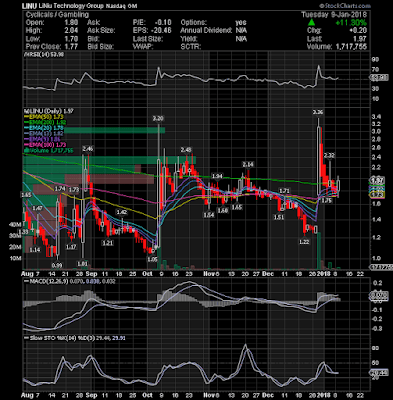
Task: Click the 3.36 peak price annotation
Action: [x=317, y=112]
